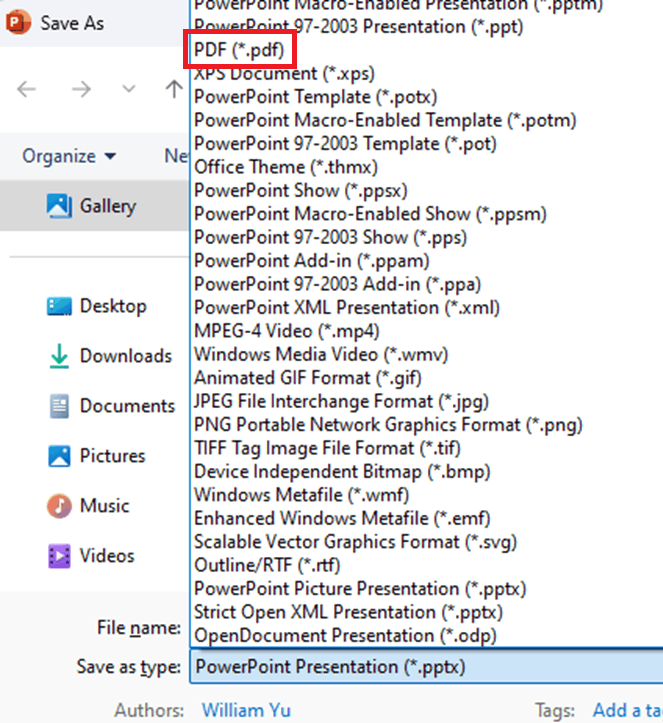The height and width of the screenshot is (723, 663).
Task: Go back with the left arrow button
Action: pos(26,89)
